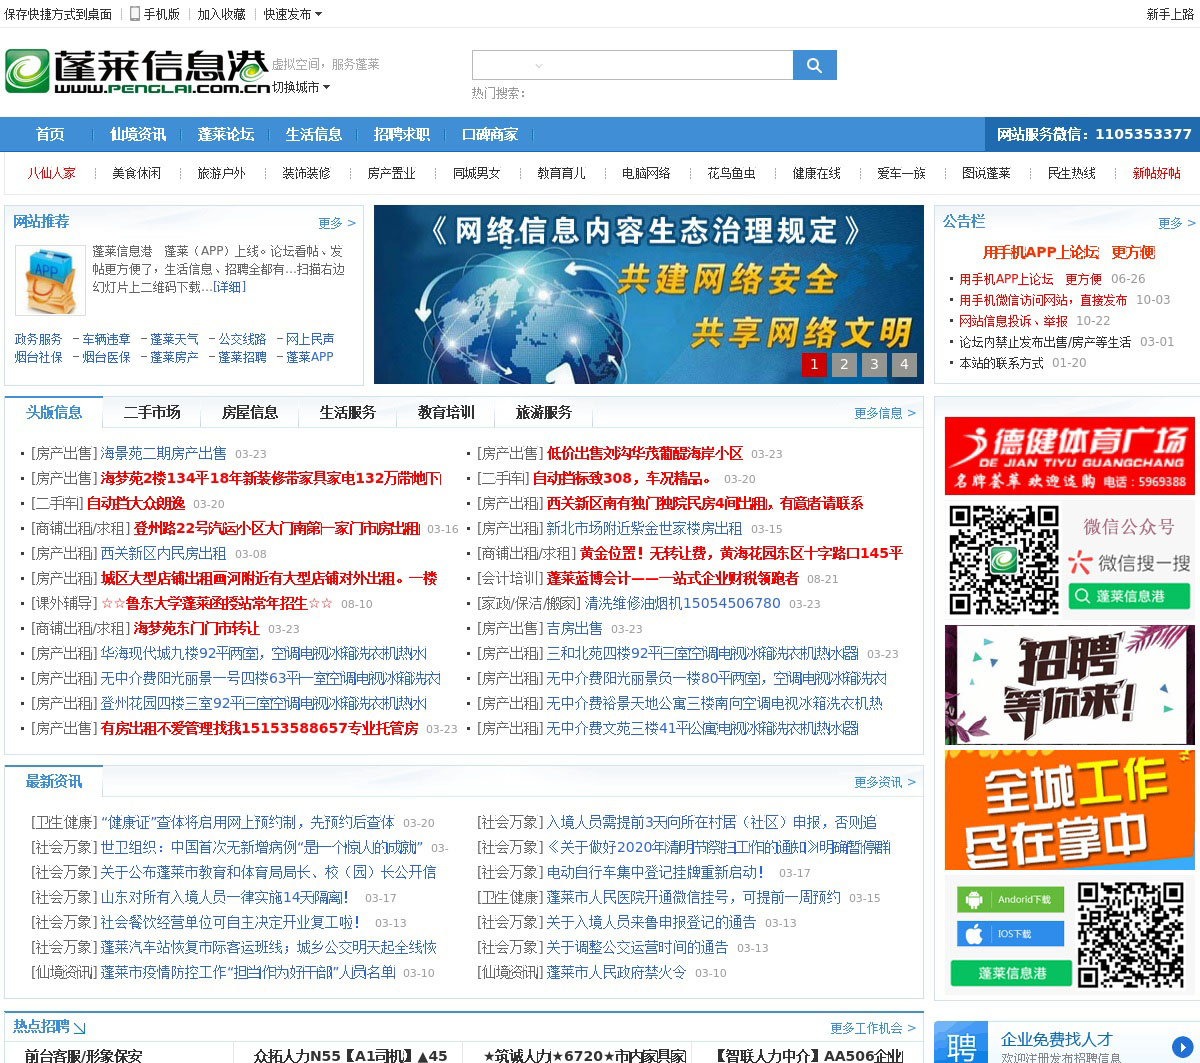Image resolution: width=1200 pixels, height=1063 pixels.
Task: Click the blue search magnifier button
Action: (814, 65)
